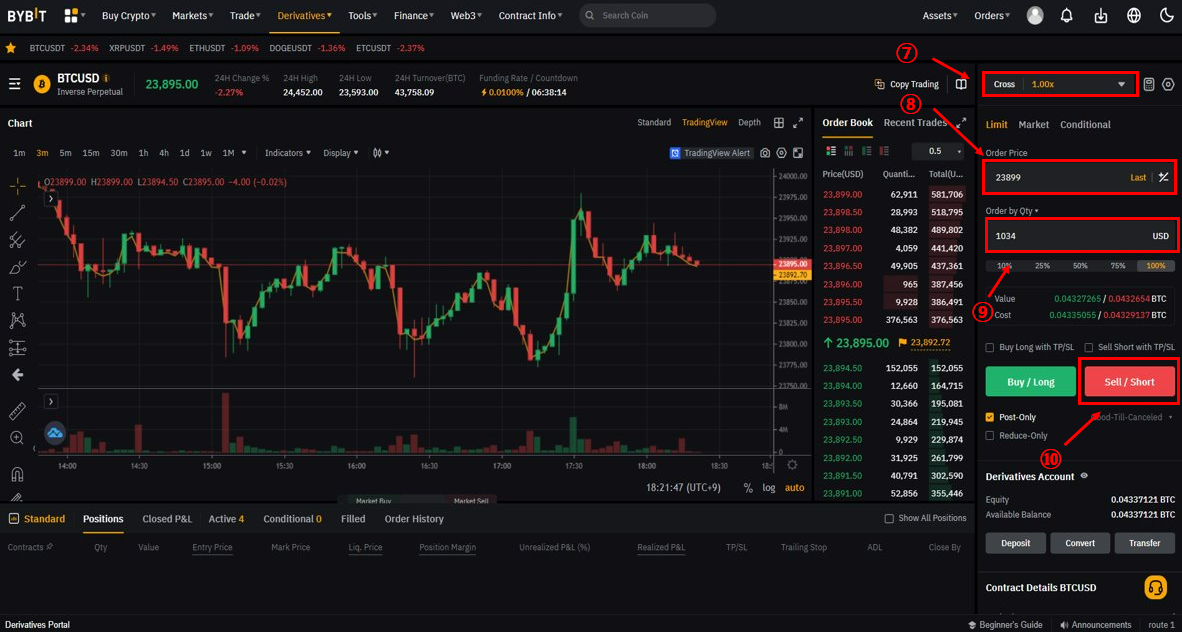Open the Cross 1.00x leverage dropdown
The image size is (1182, 632).
coord(1060,84)
